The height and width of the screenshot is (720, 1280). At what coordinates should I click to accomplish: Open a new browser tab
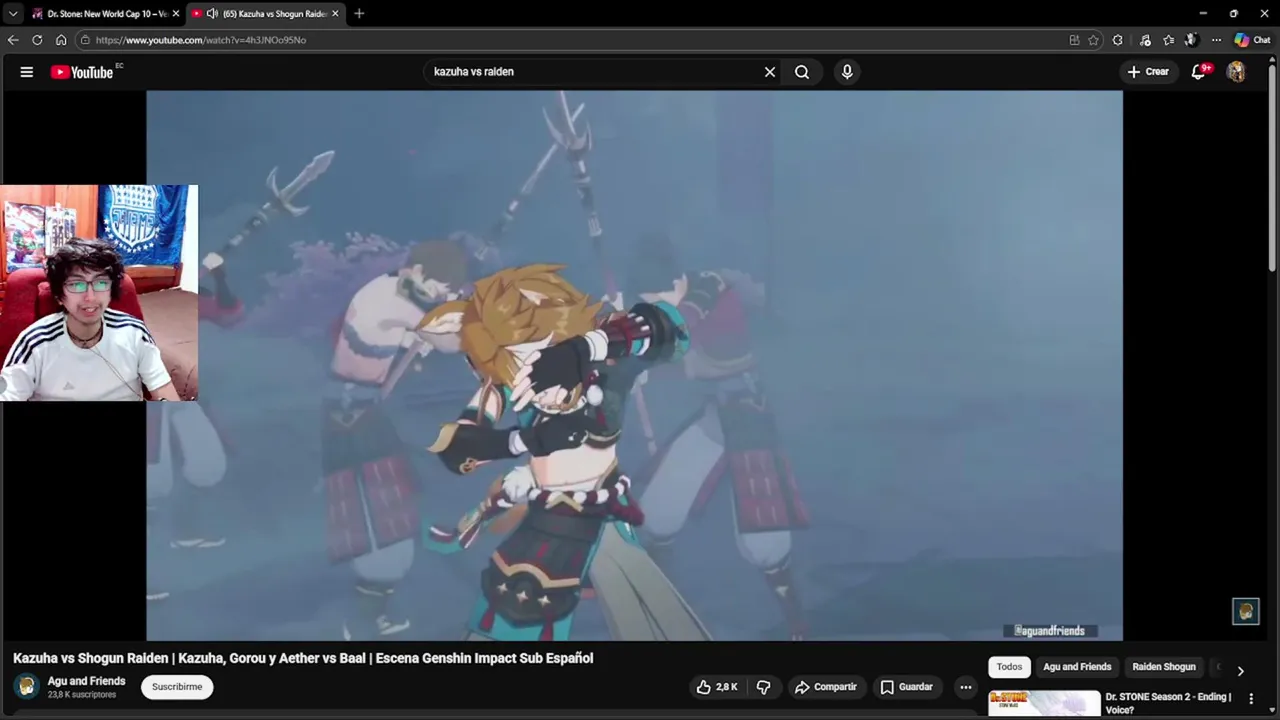click(359, 14)
